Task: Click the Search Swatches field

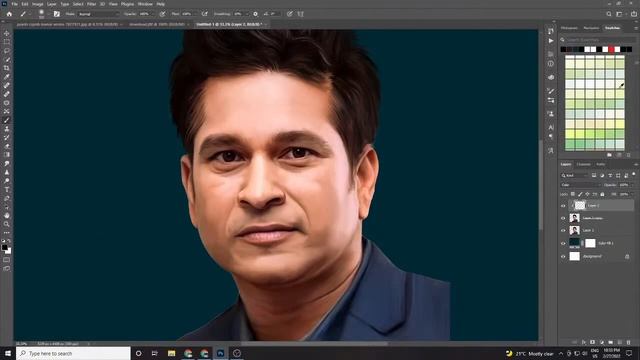Action: click(x=598, y=40)
